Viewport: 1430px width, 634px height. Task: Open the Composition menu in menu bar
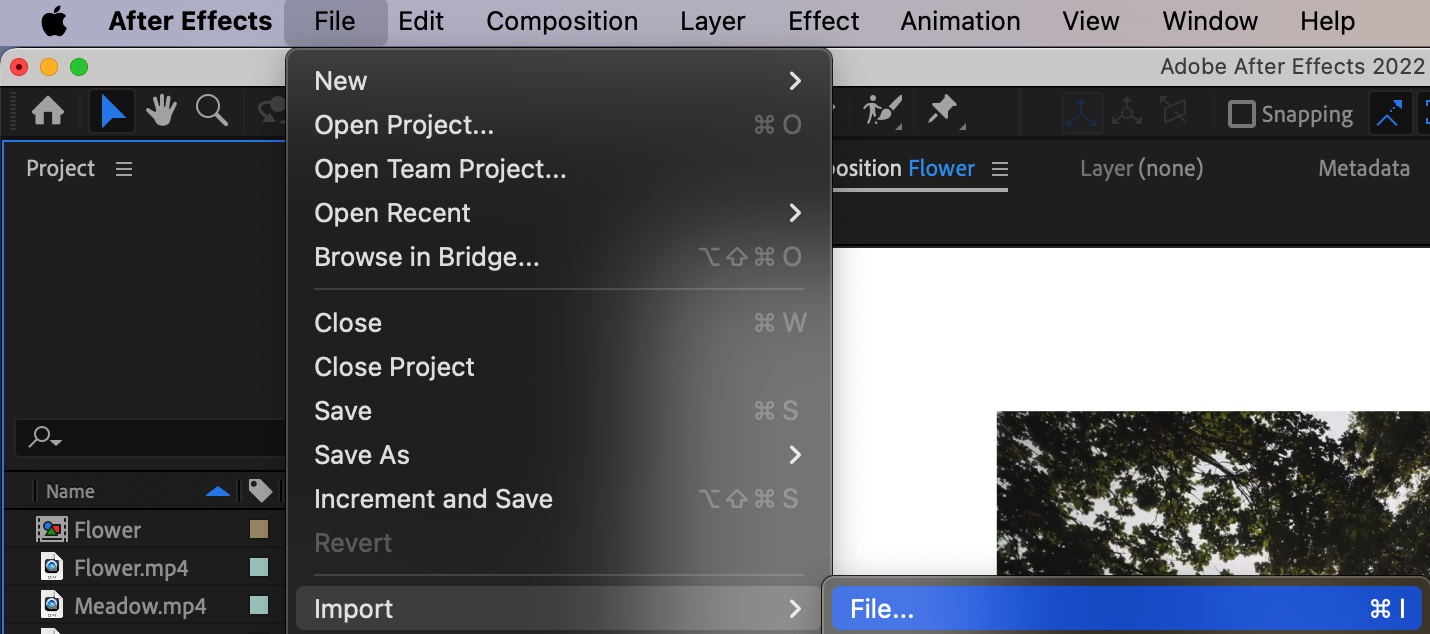[x=562, y=21]
